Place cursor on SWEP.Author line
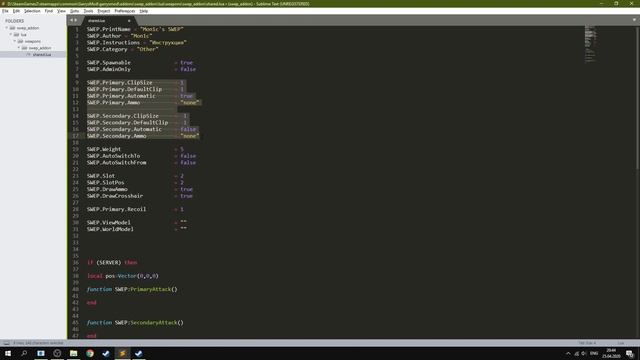 (x=119, y=36)
